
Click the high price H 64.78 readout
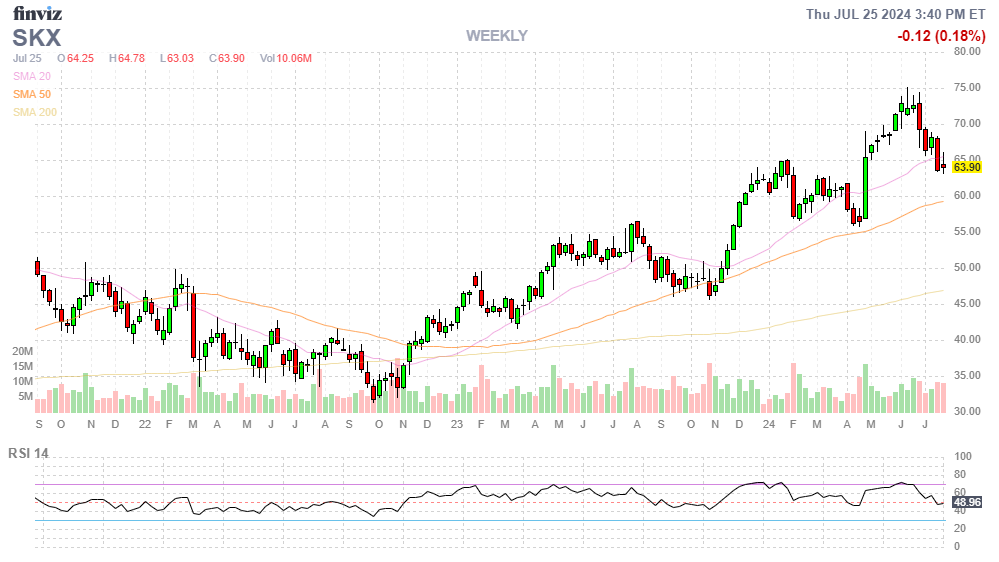[126, 58]
